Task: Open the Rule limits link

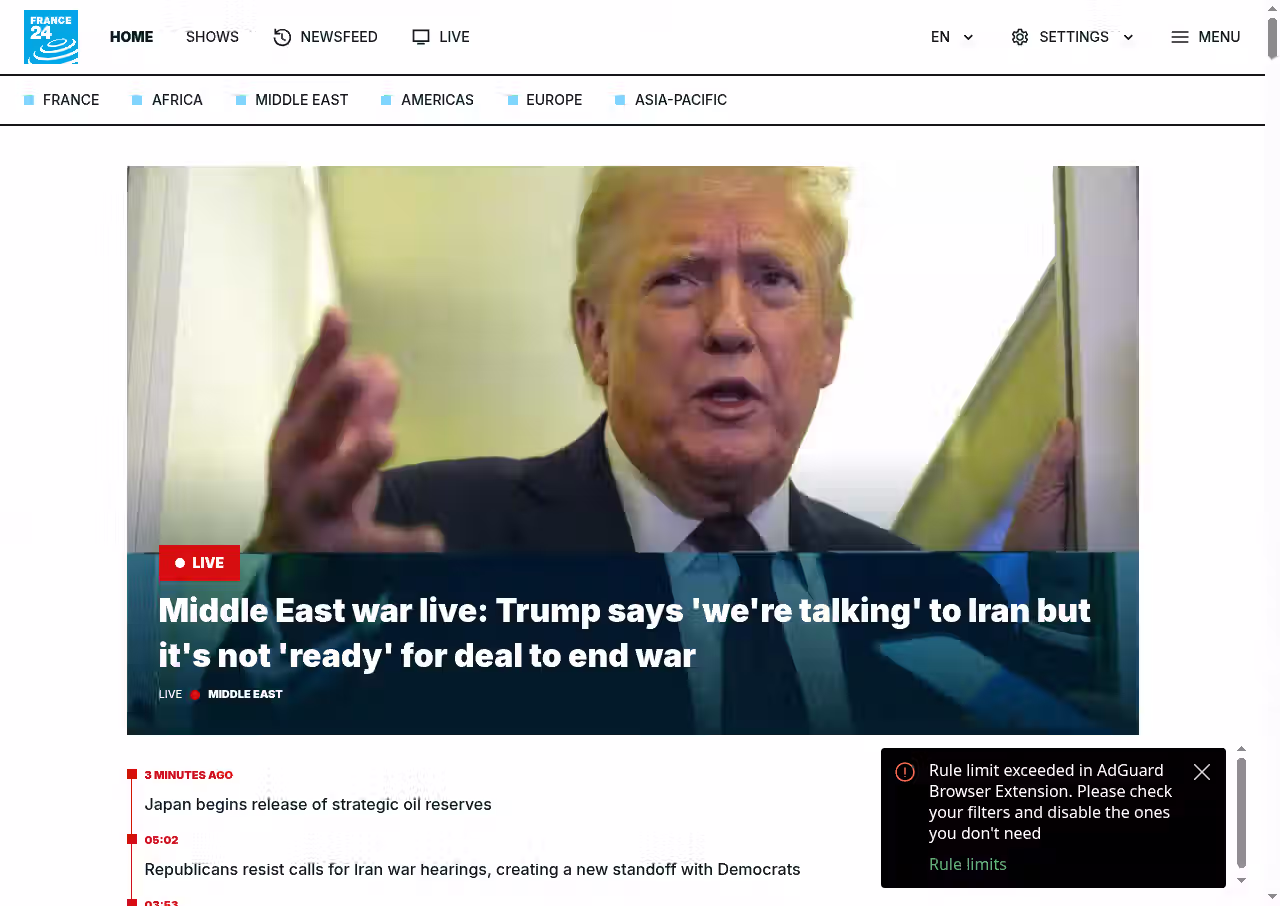Action: (967, 864)
